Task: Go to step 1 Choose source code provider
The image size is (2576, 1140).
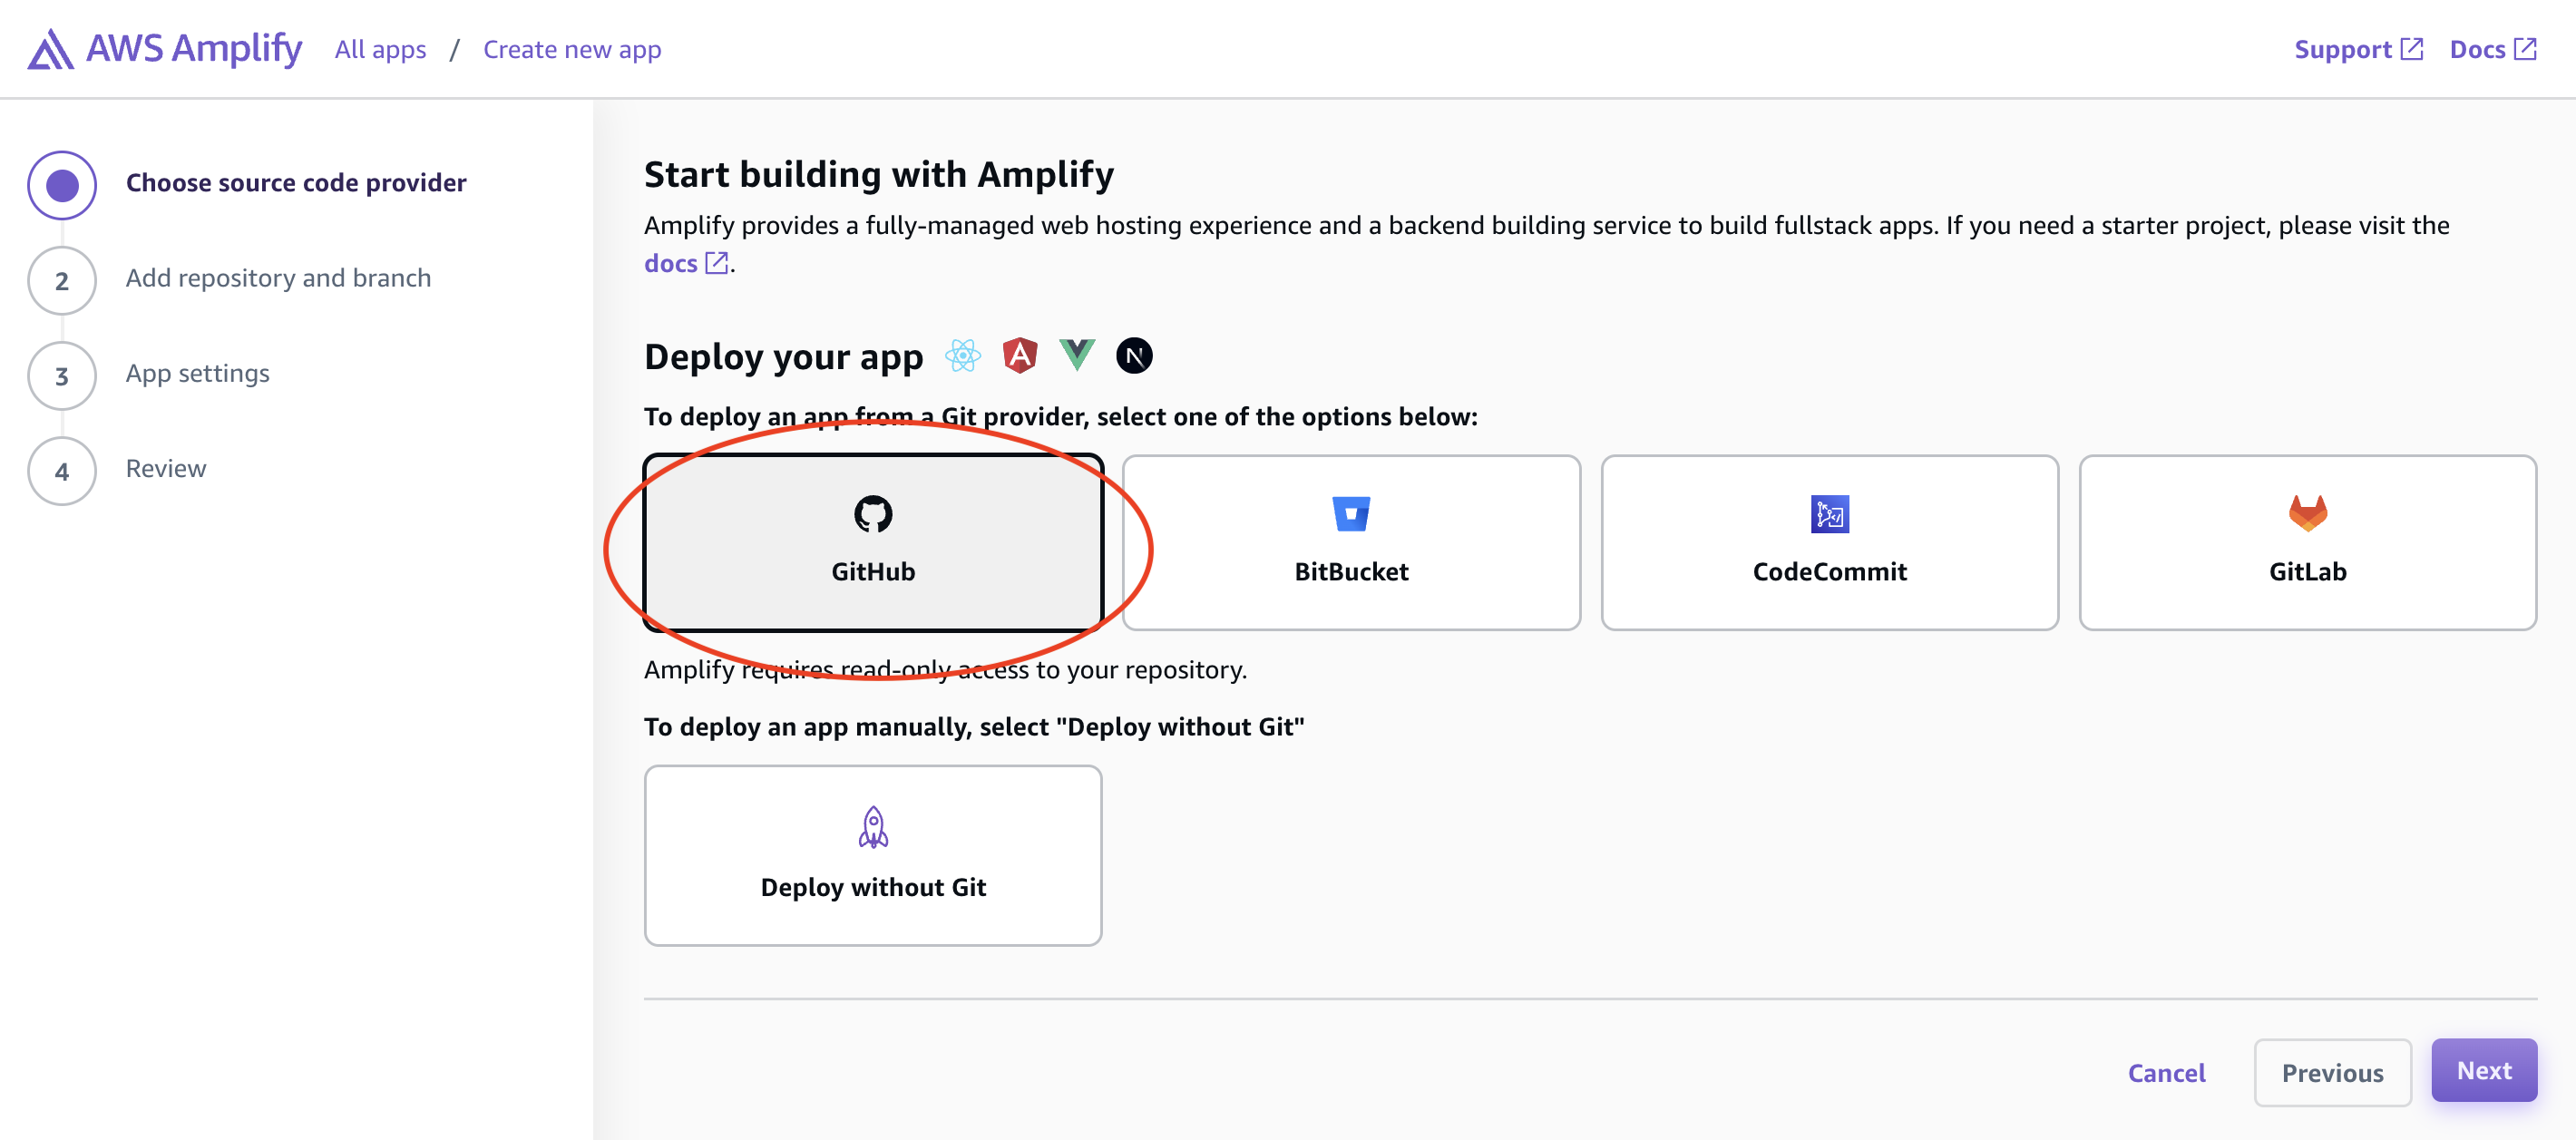Action: point(296,183)
